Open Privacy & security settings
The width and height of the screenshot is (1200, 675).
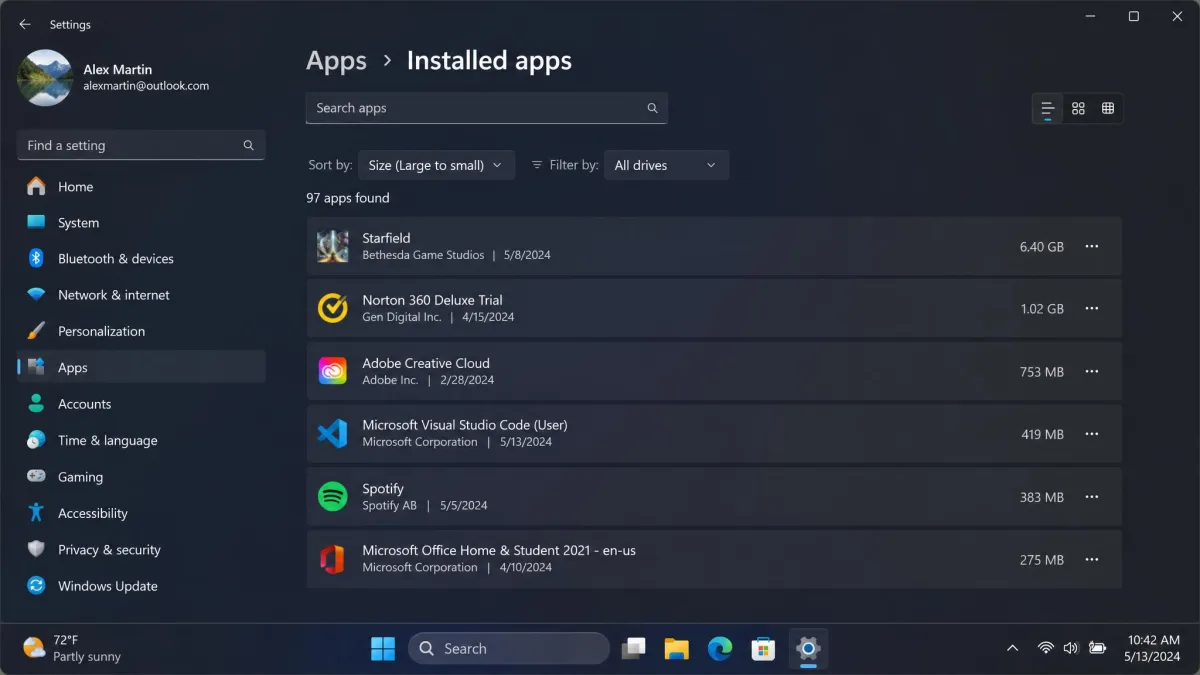point(141,549)
